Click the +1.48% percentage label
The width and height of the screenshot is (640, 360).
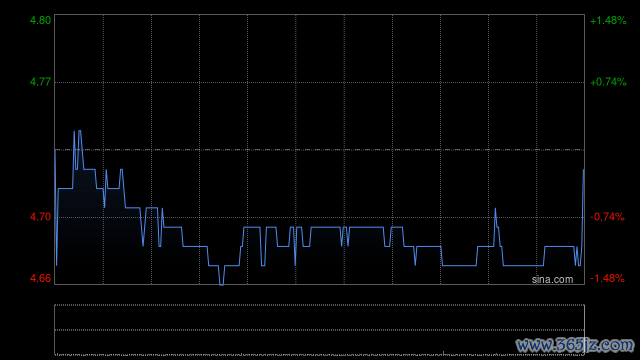click(608, 20)
